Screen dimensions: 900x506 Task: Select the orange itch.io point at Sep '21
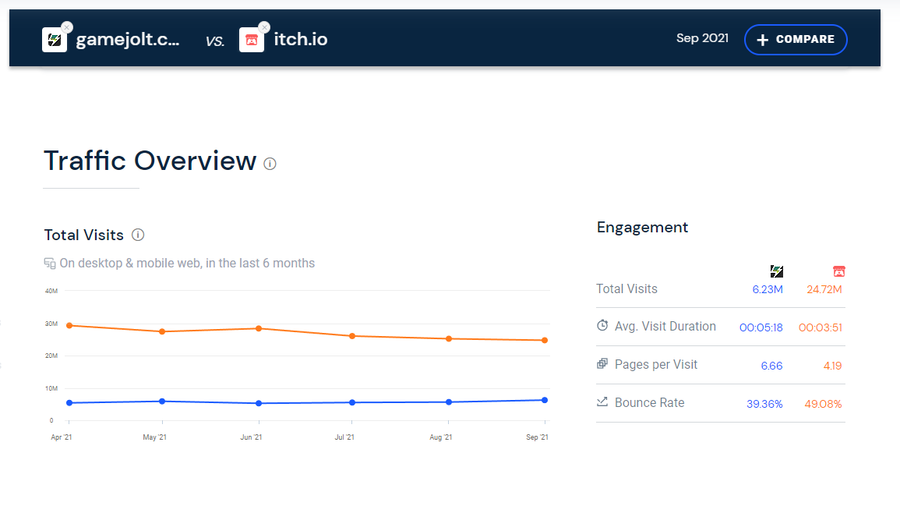(545, 340)
